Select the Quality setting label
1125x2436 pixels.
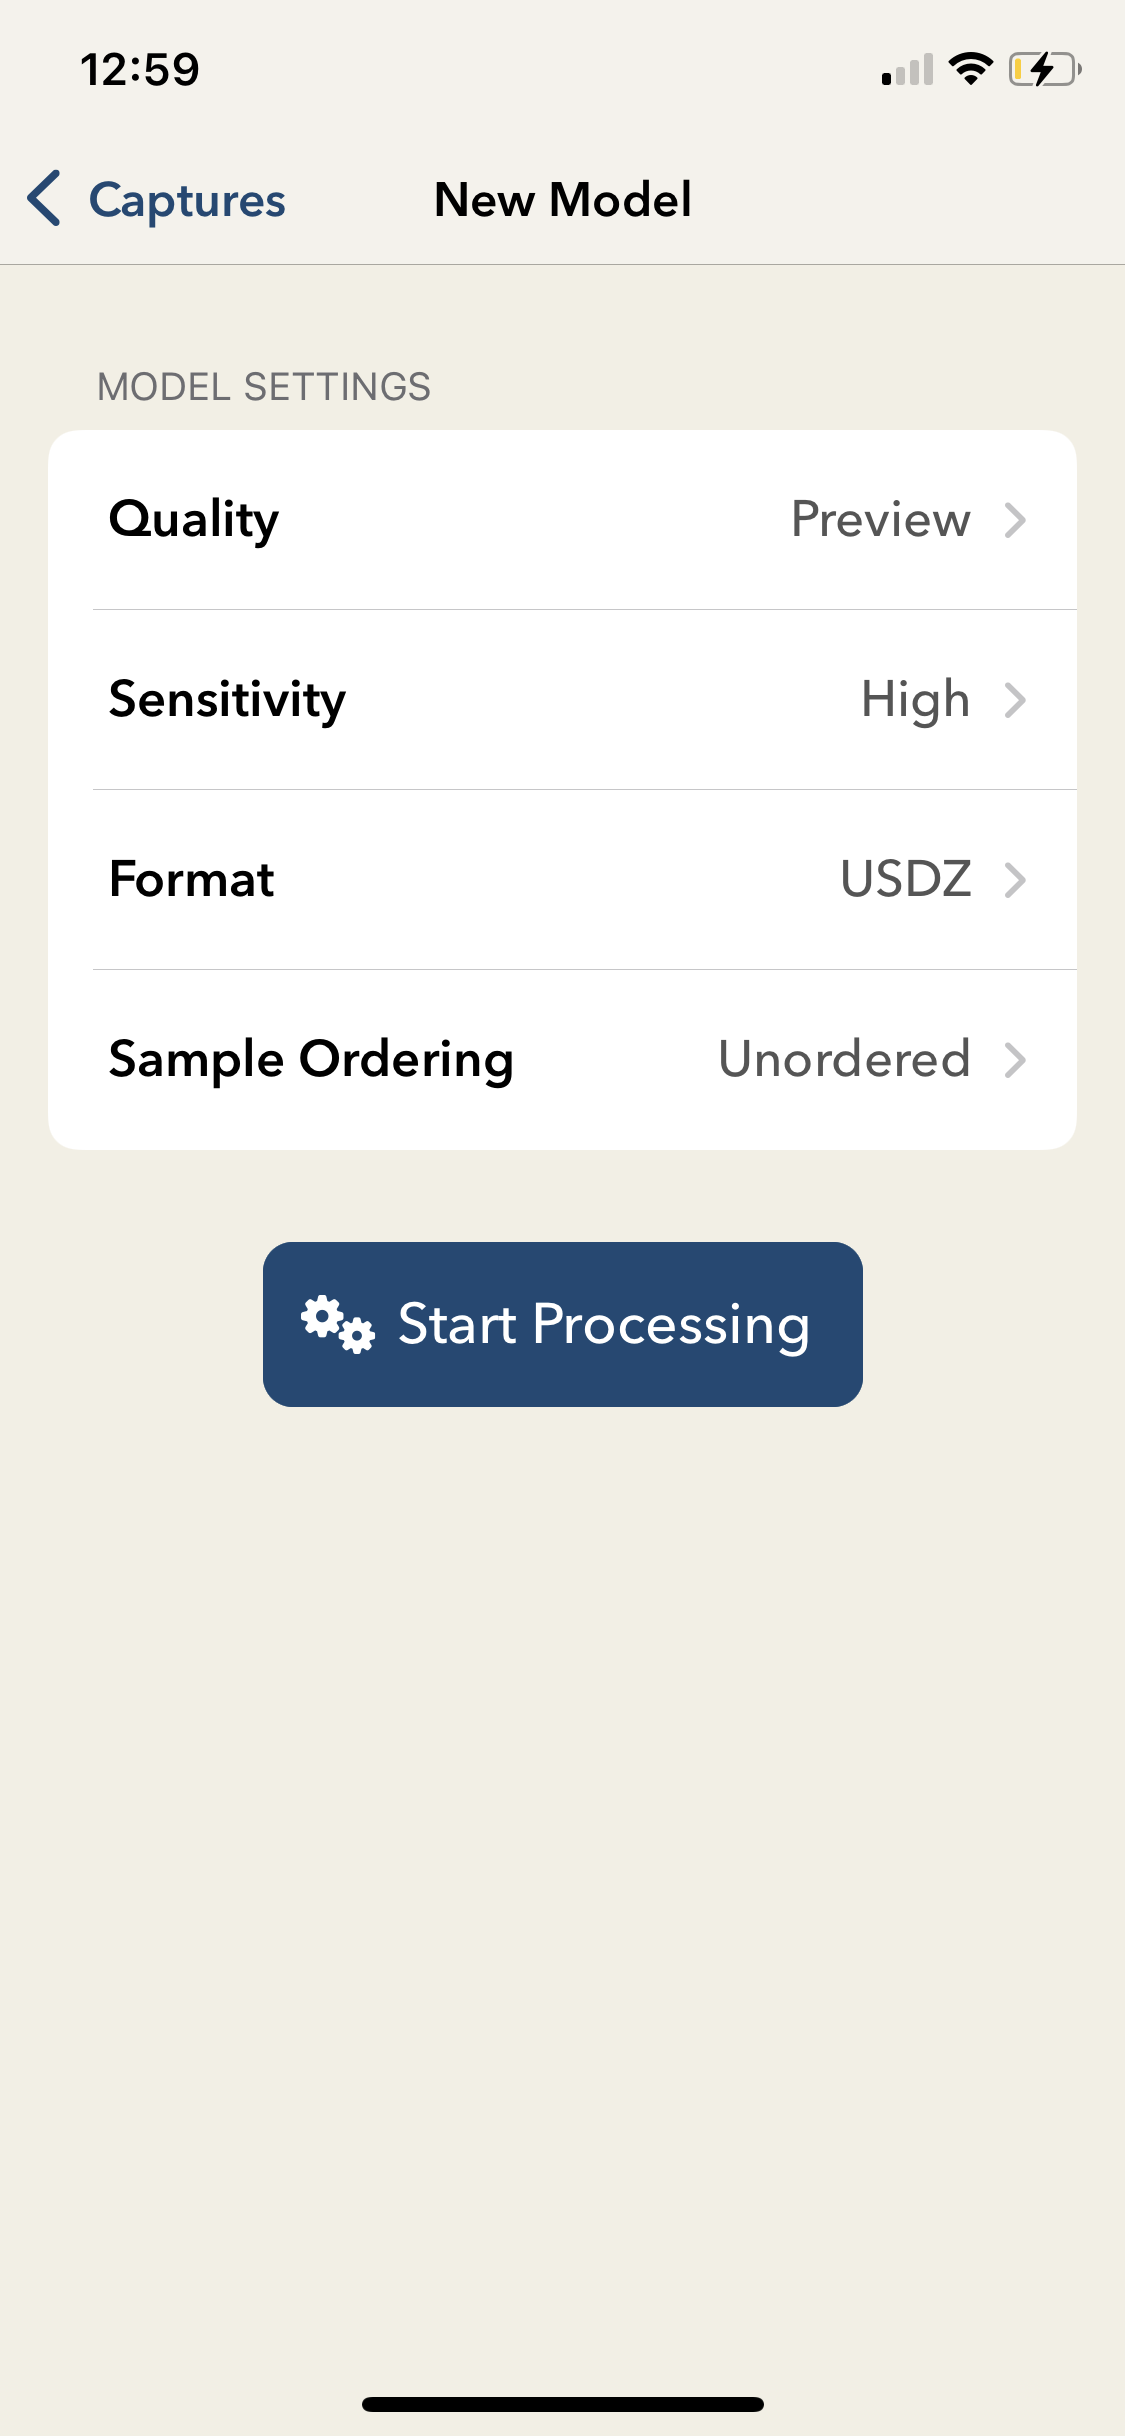(194, 520)
